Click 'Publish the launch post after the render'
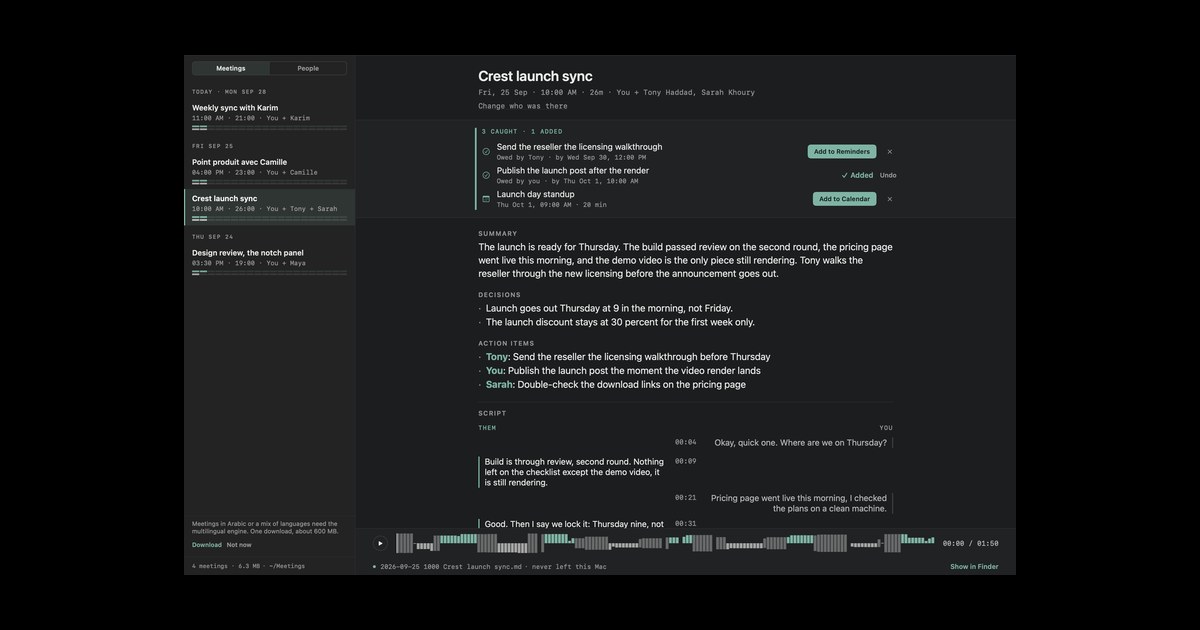This screenshot has height=630, width=1200. click(x=573, y=170)
